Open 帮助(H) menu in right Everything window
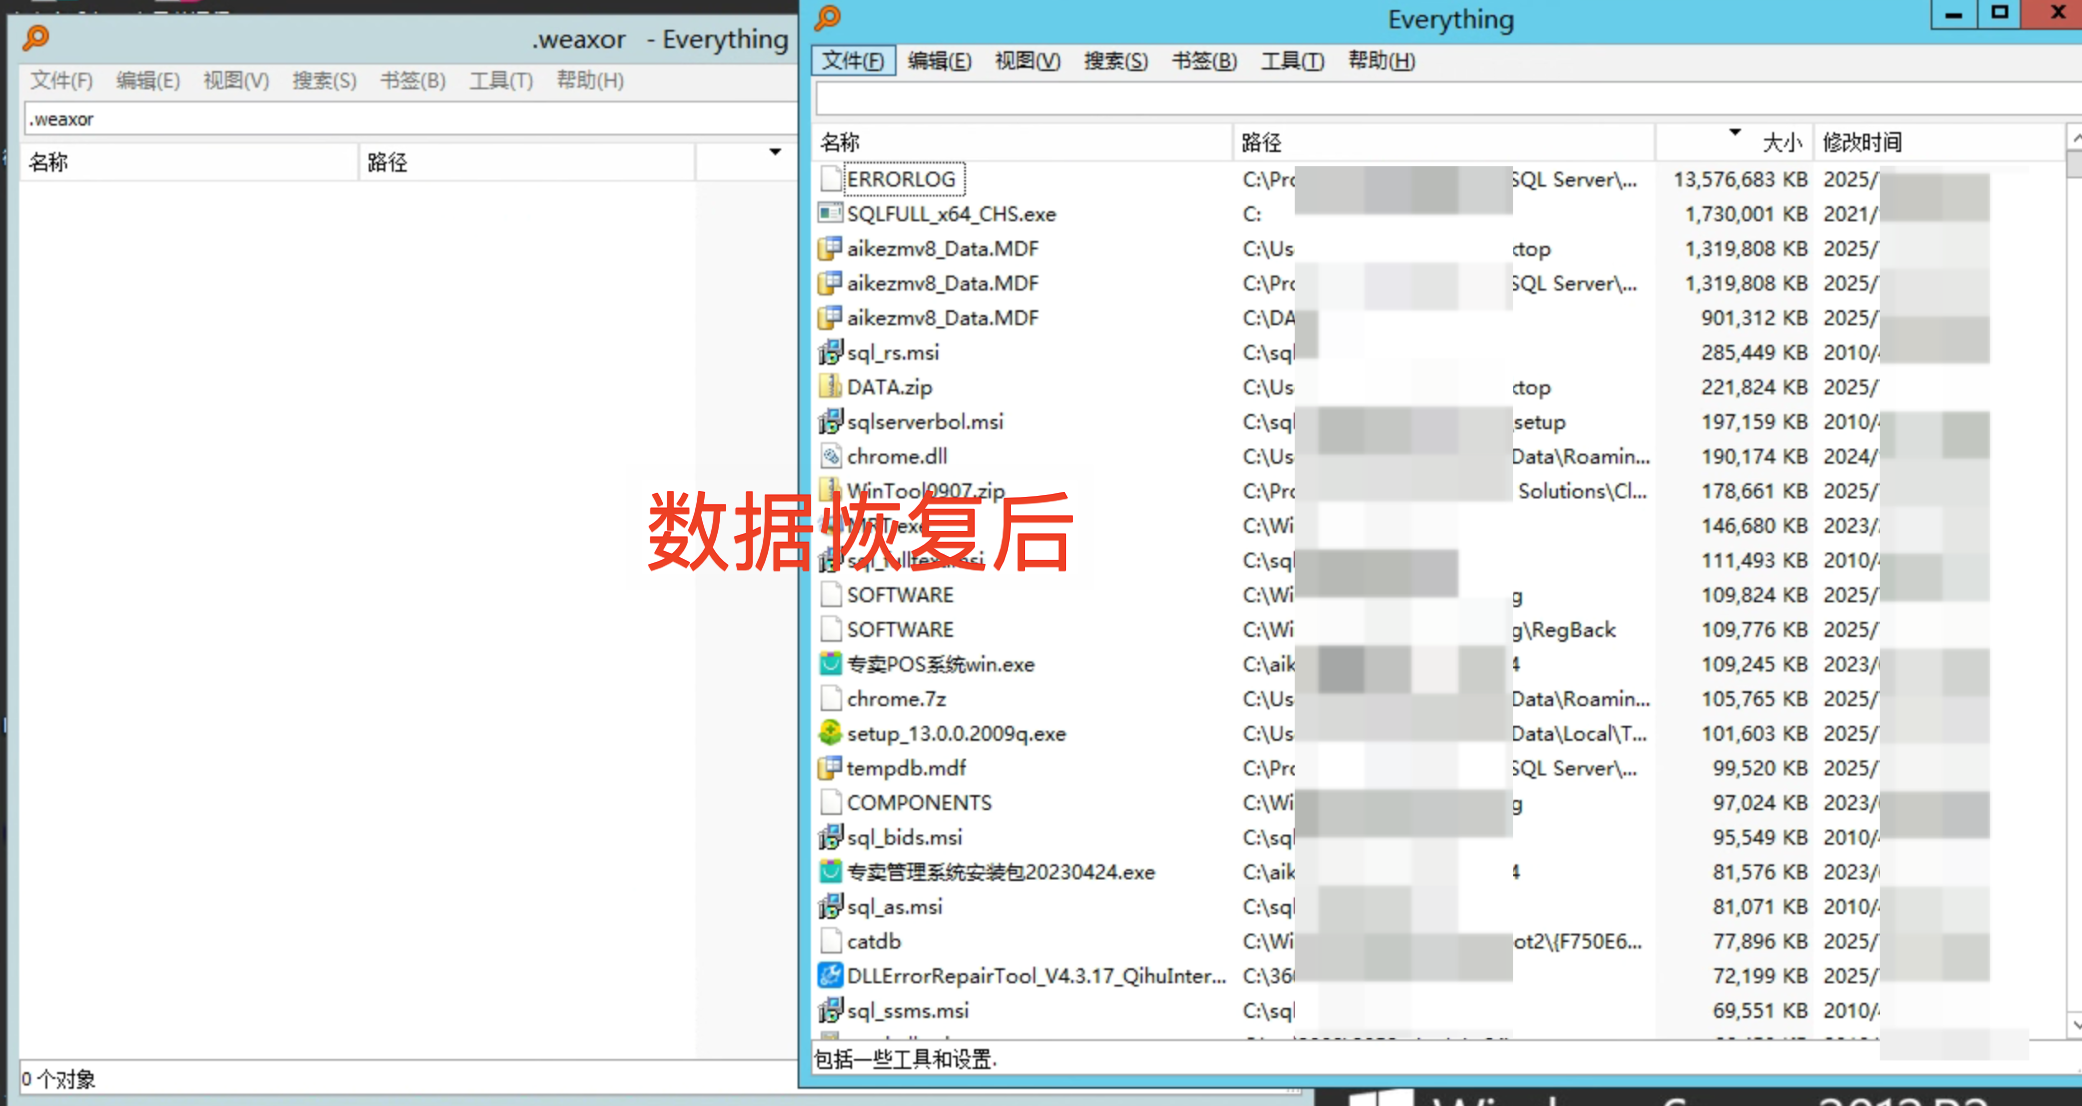 tap(1381, 61)
